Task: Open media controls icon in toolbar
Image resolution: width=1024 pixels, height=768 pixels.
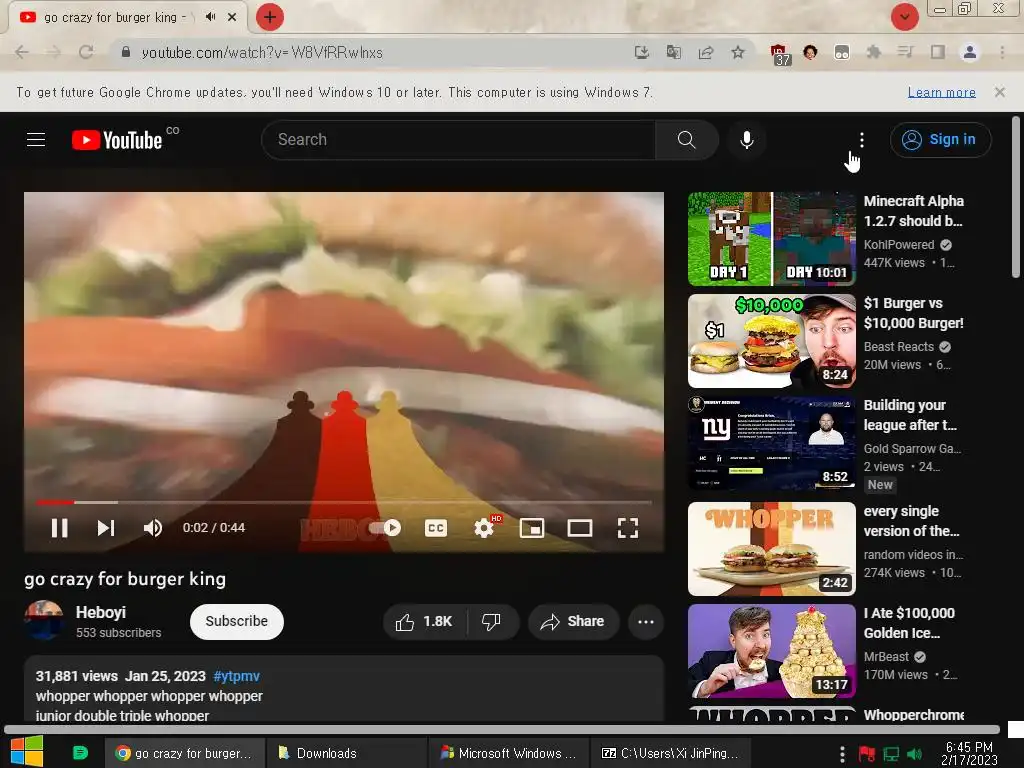Action: [x=905, y=52]
